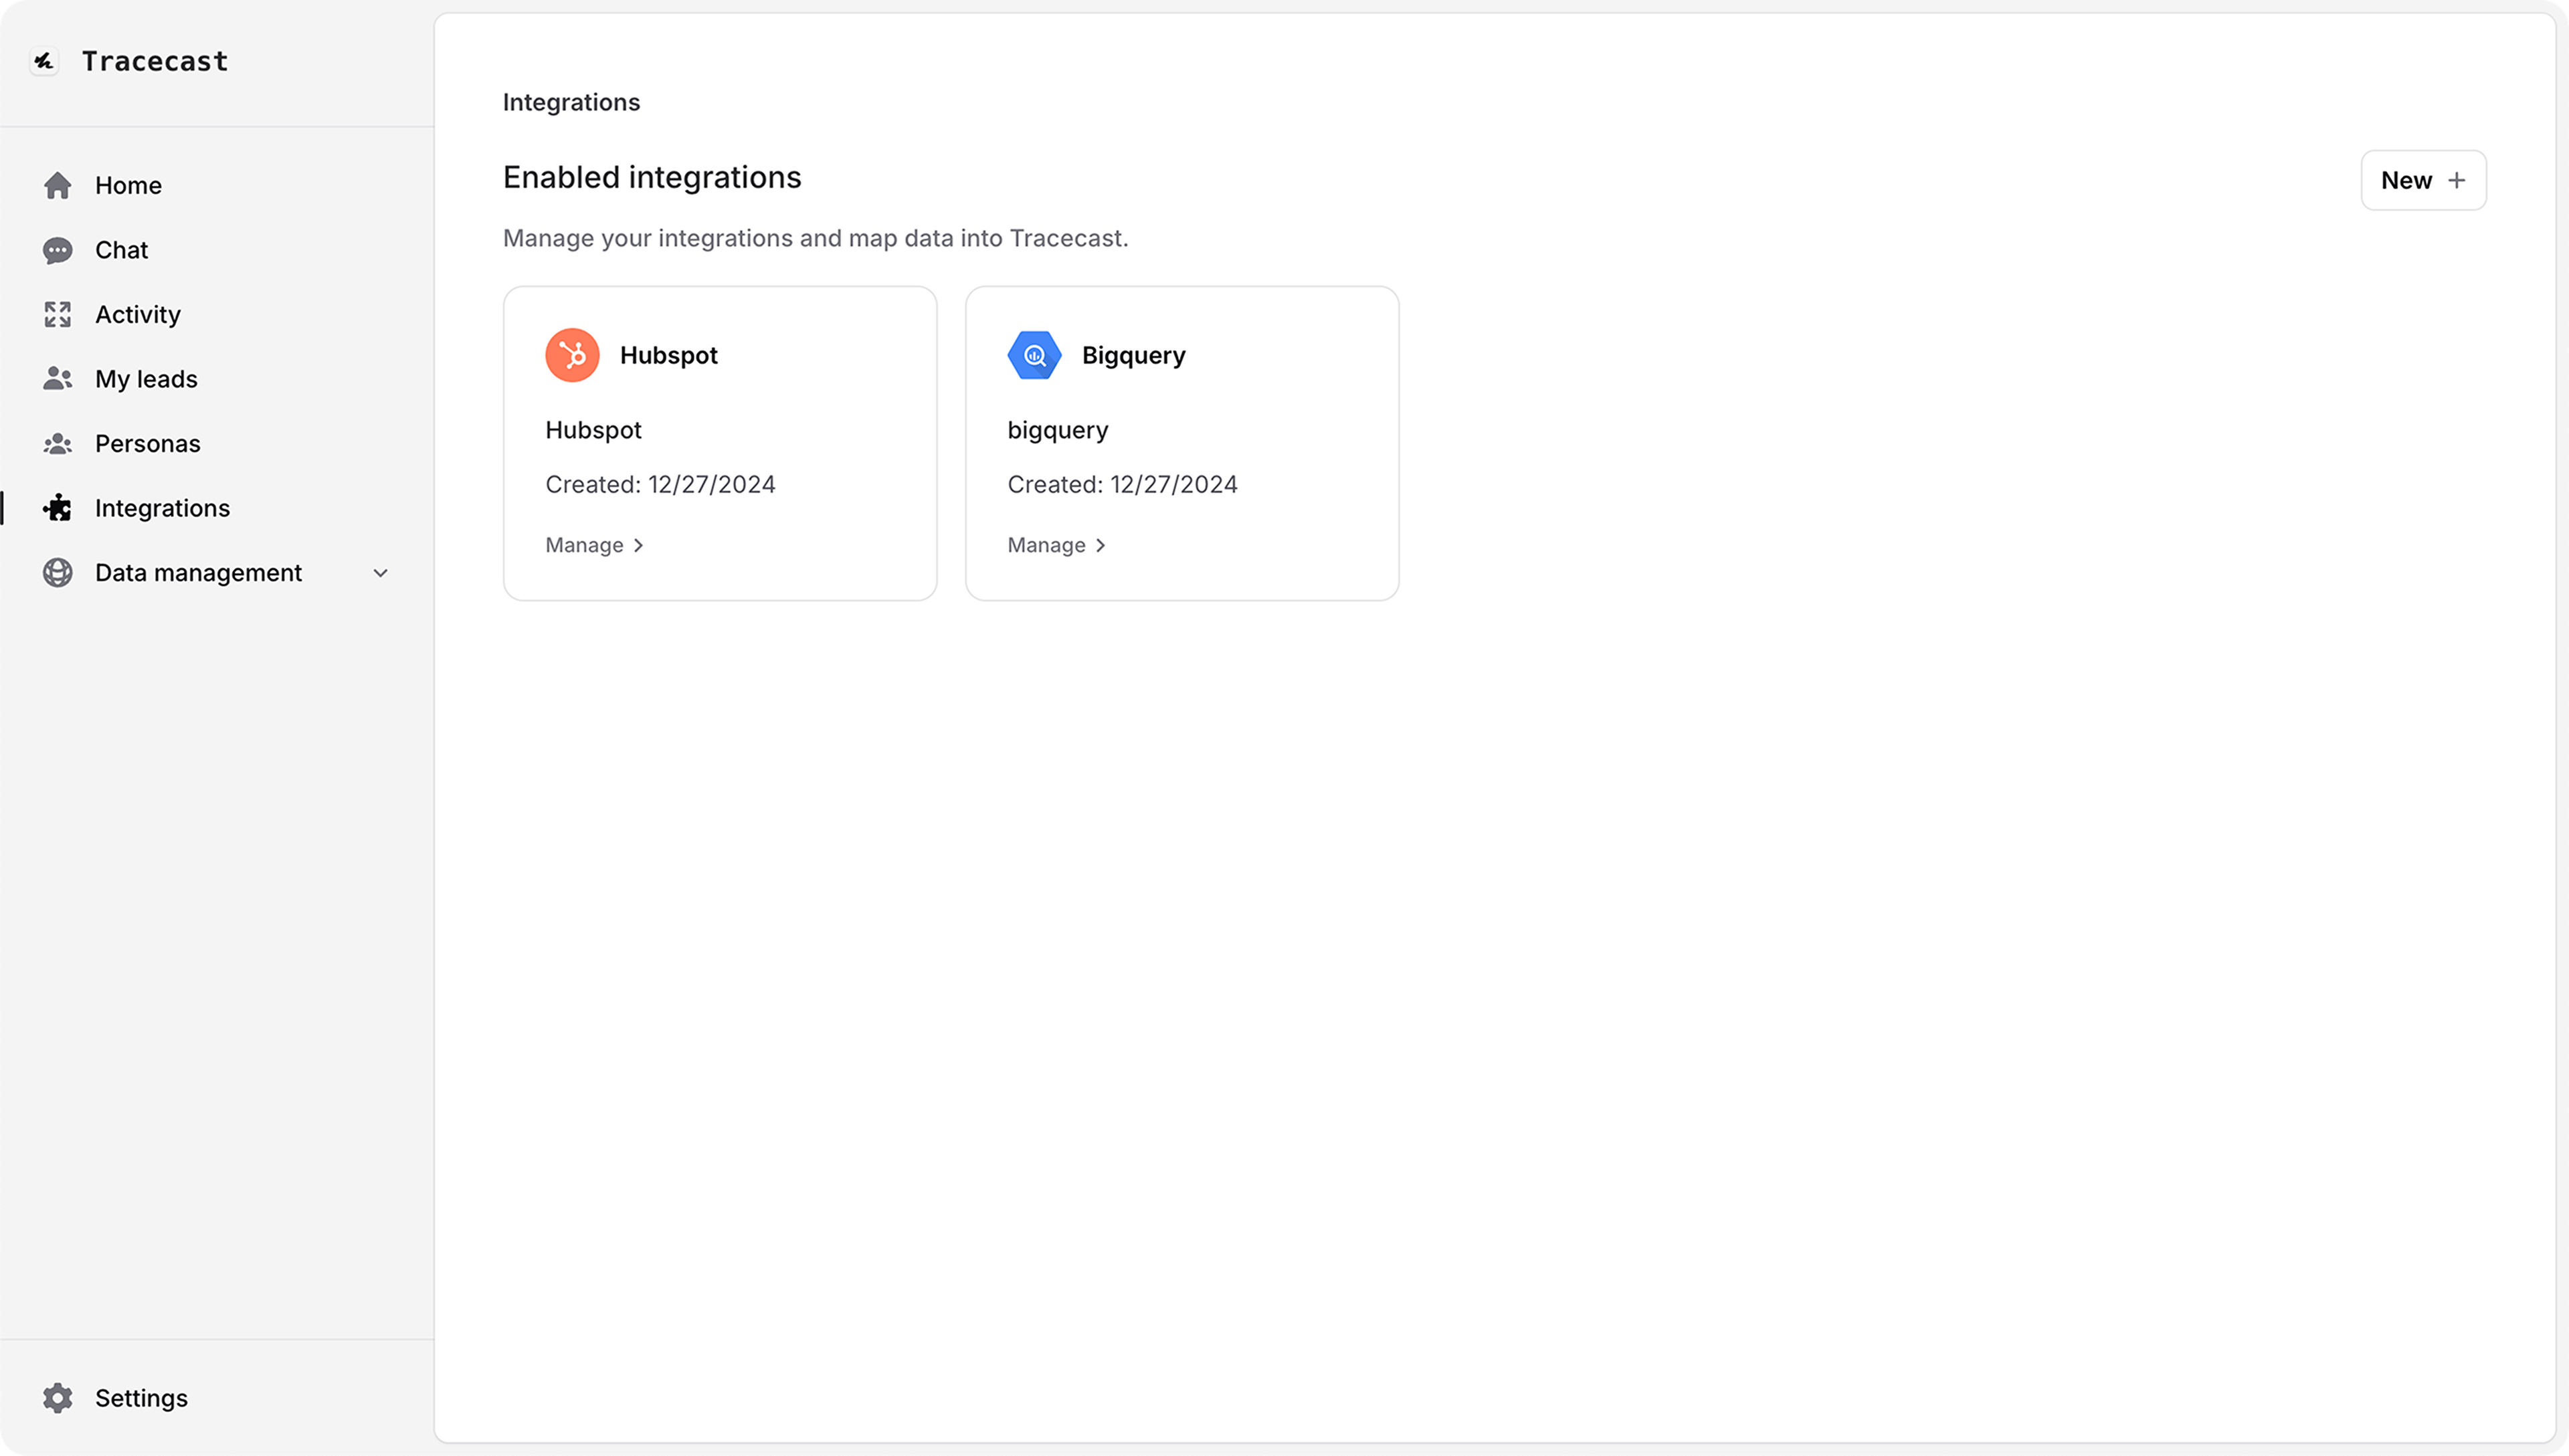The height and width of the screenshot is (1456, 2569).
Task: Click Manage your integrations description text
Action: click(815, 238)
